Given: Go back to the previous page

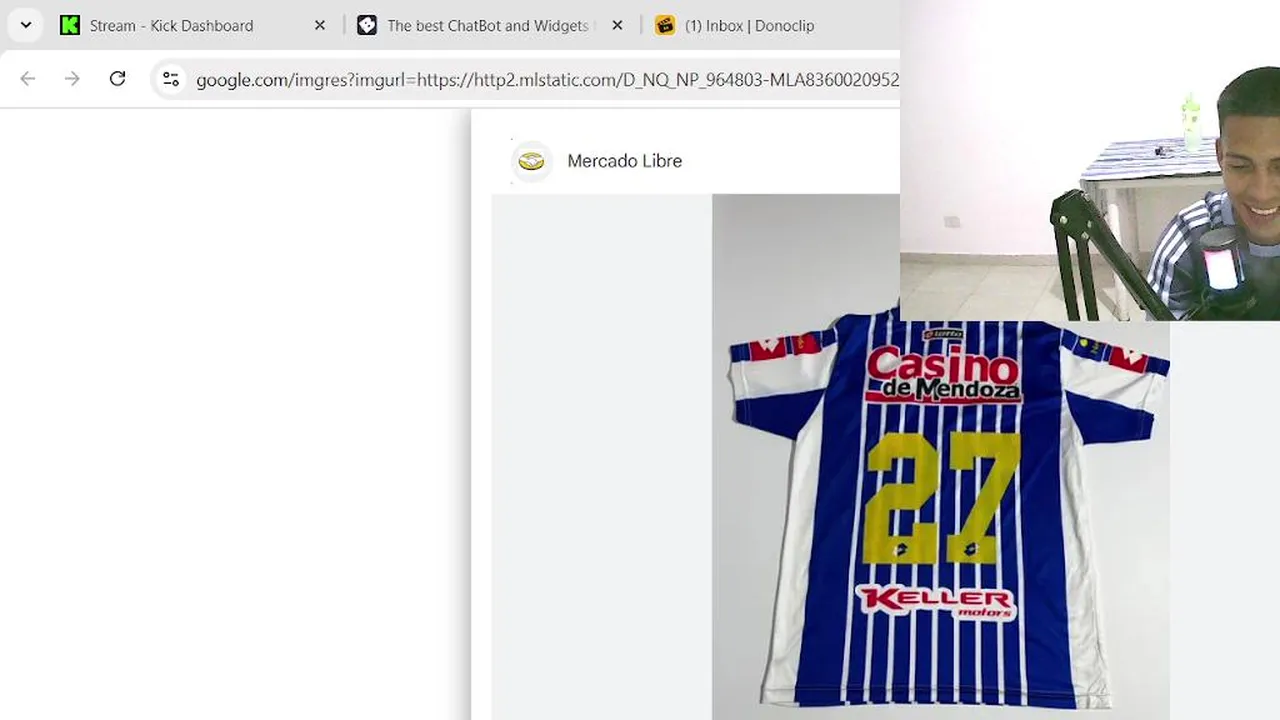Looking at the screenshot, I should pyautogui.click(x=28, y=79).
